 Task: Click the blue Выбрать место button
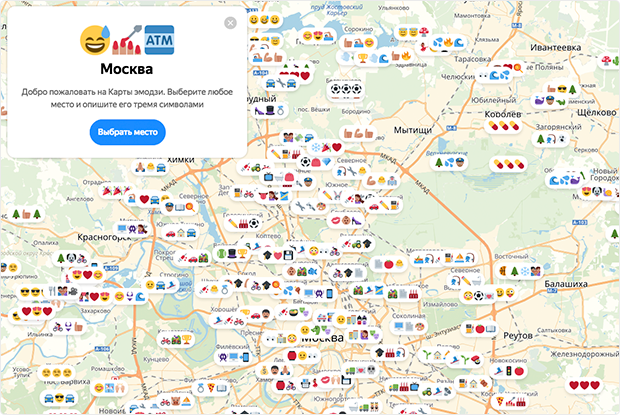click(x=127, y=132)
